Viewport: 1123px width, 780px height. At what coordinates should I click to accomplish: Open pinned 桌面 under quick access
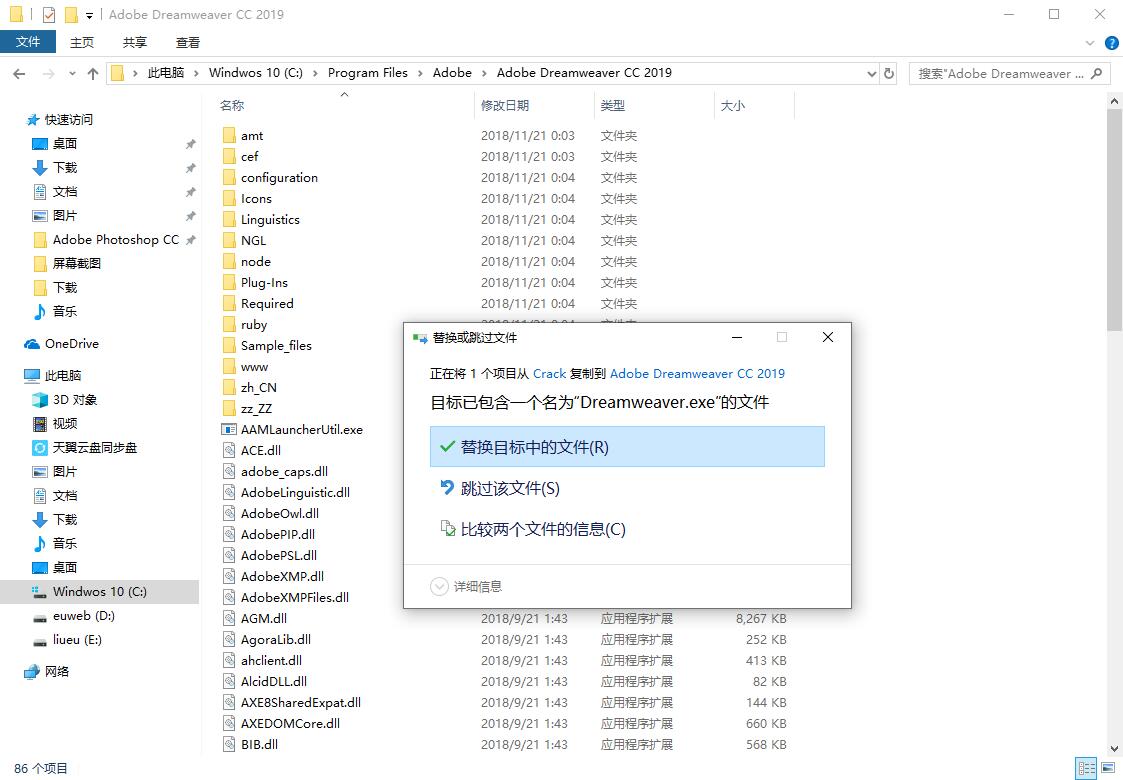64,143
